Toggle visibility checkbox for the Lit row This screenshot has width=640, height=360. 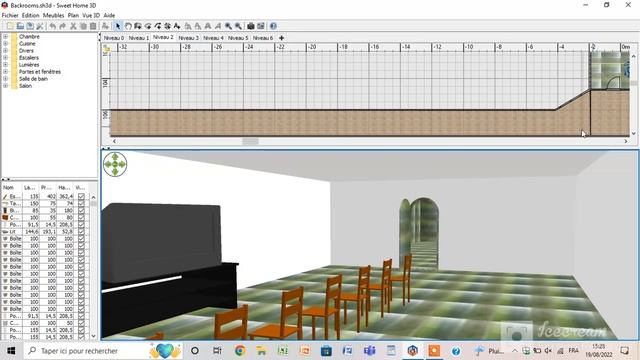[x=81, y=231]
